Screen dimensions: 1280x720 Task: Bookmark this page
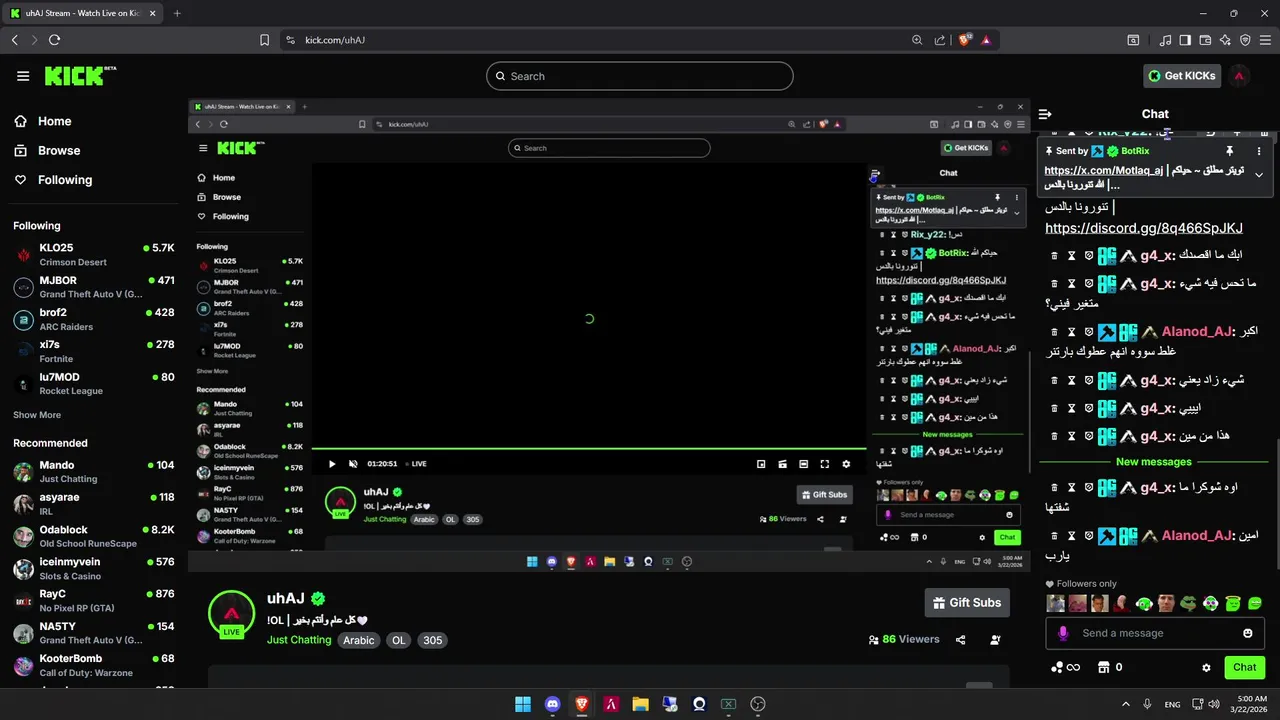coord(264,40)
